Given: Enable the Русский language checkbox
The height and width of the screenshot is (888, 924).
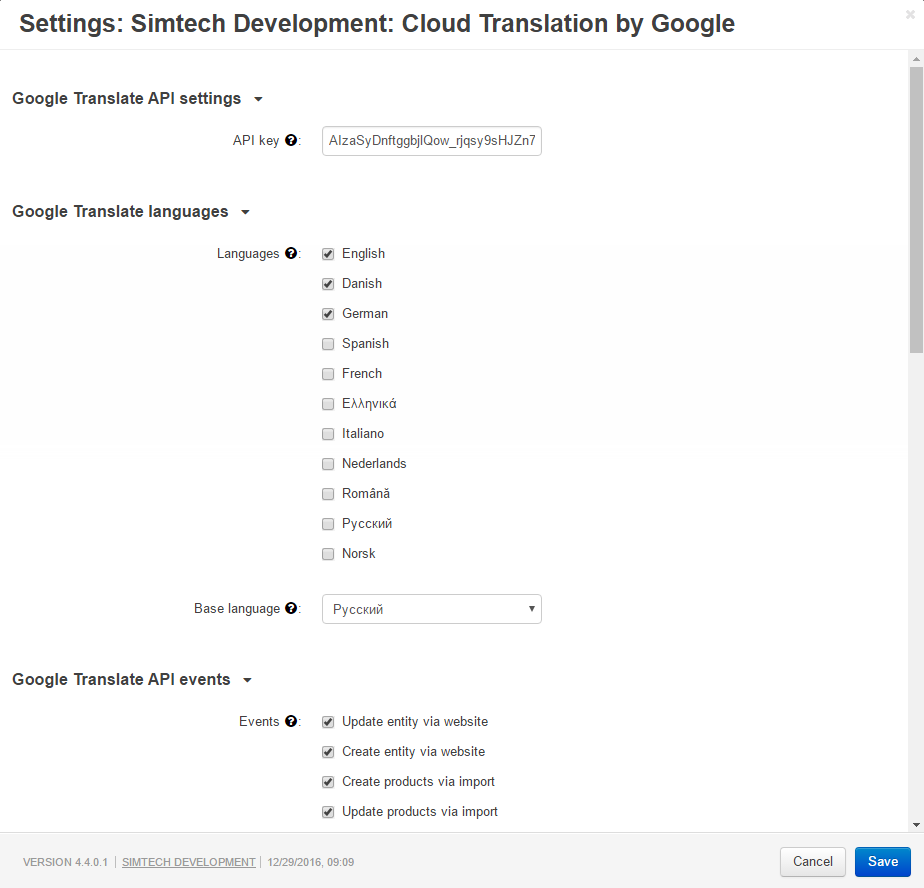Looking at the screenshot, I should 328,524.
